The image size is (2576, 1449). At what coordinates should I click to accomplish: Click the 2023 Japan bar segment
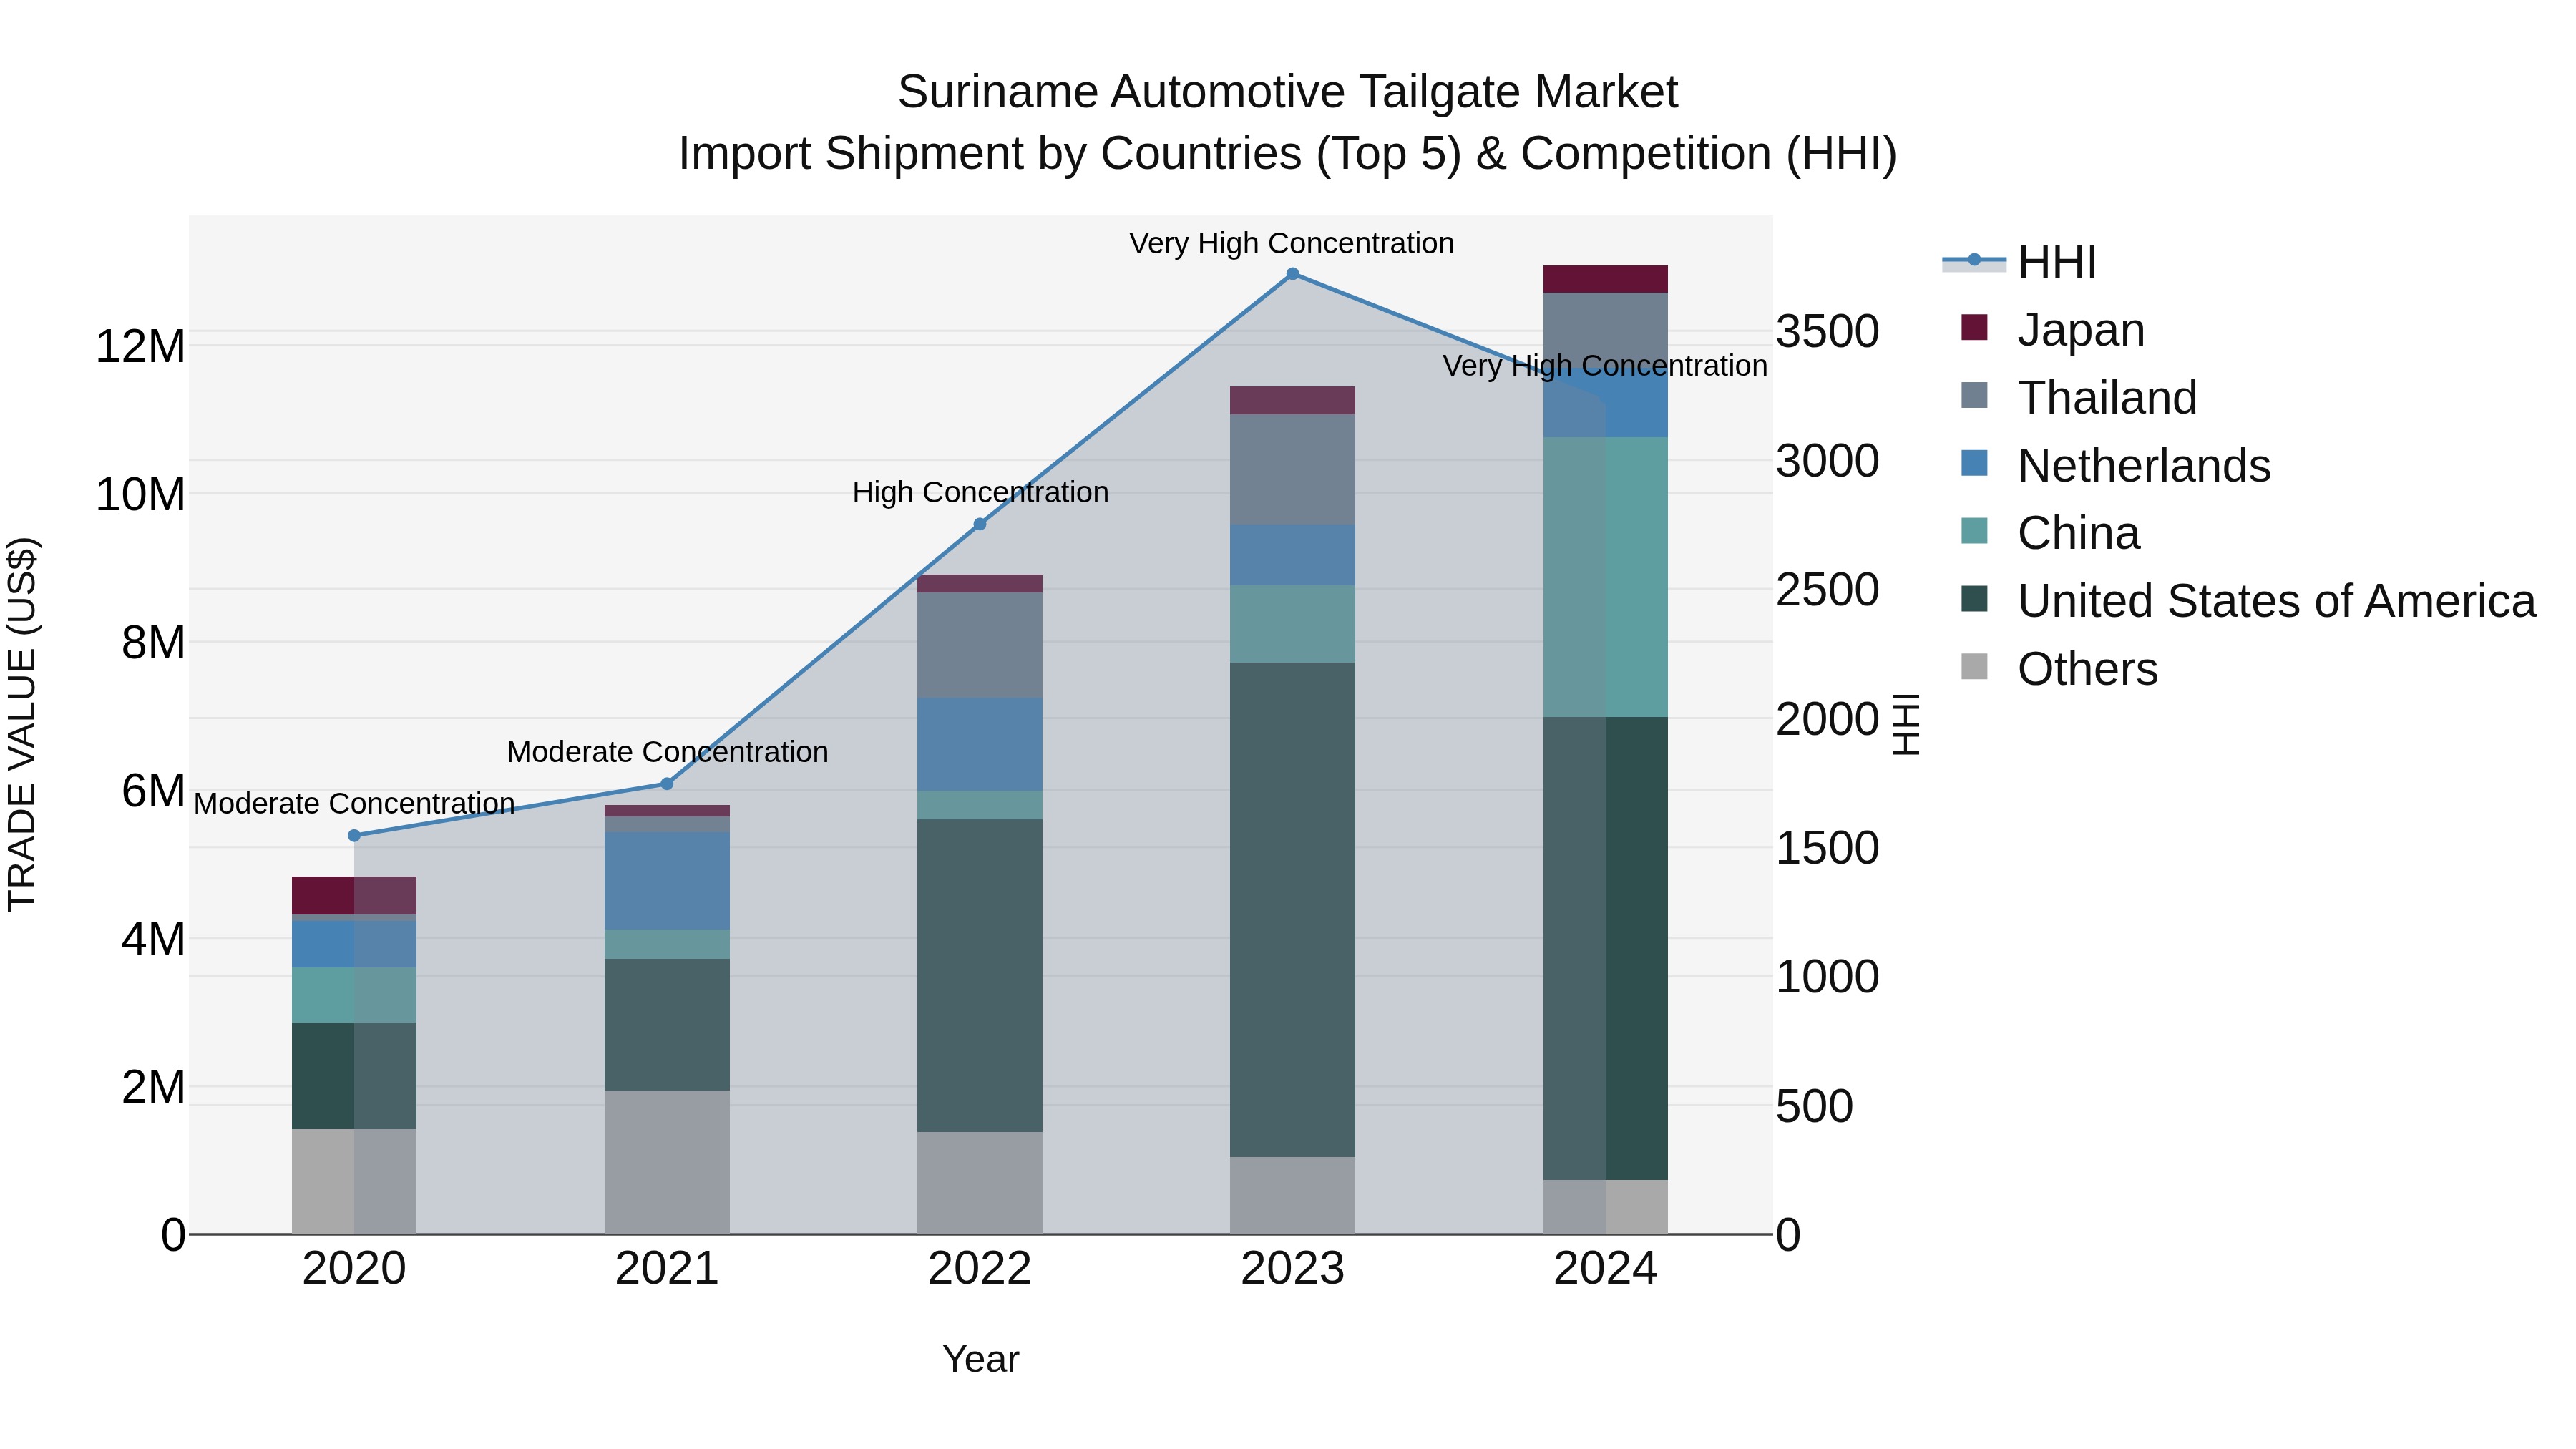[1293, 401]
